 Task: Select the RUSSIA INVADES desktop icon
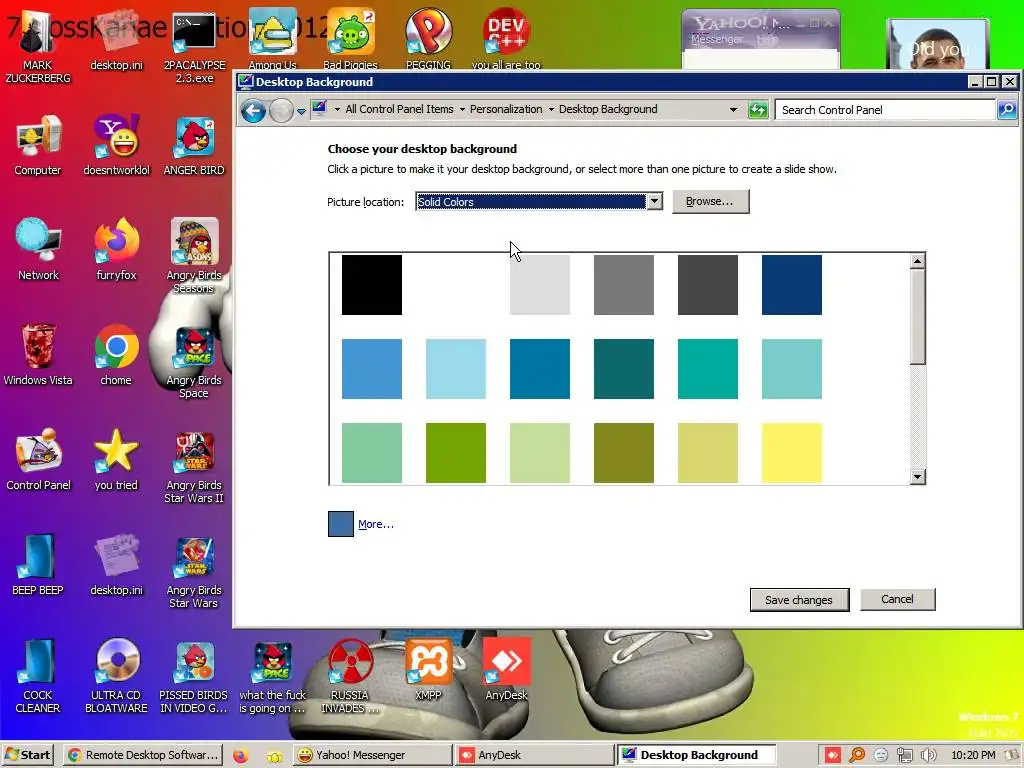pyautogui.click(x=350, y=676)
